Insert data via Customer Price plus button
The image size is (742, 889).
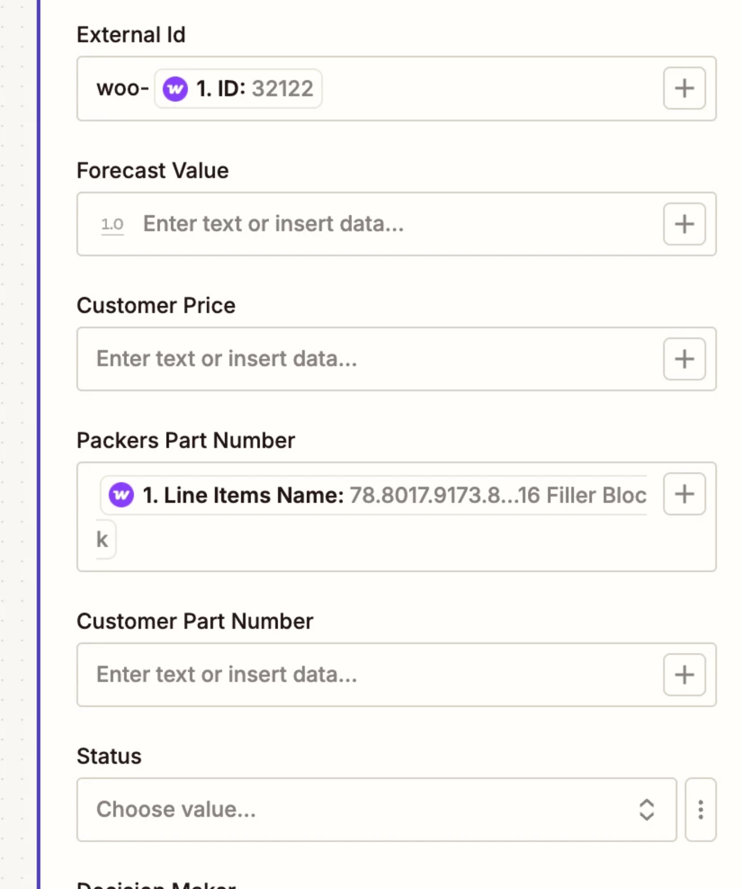tap(684, 359)
